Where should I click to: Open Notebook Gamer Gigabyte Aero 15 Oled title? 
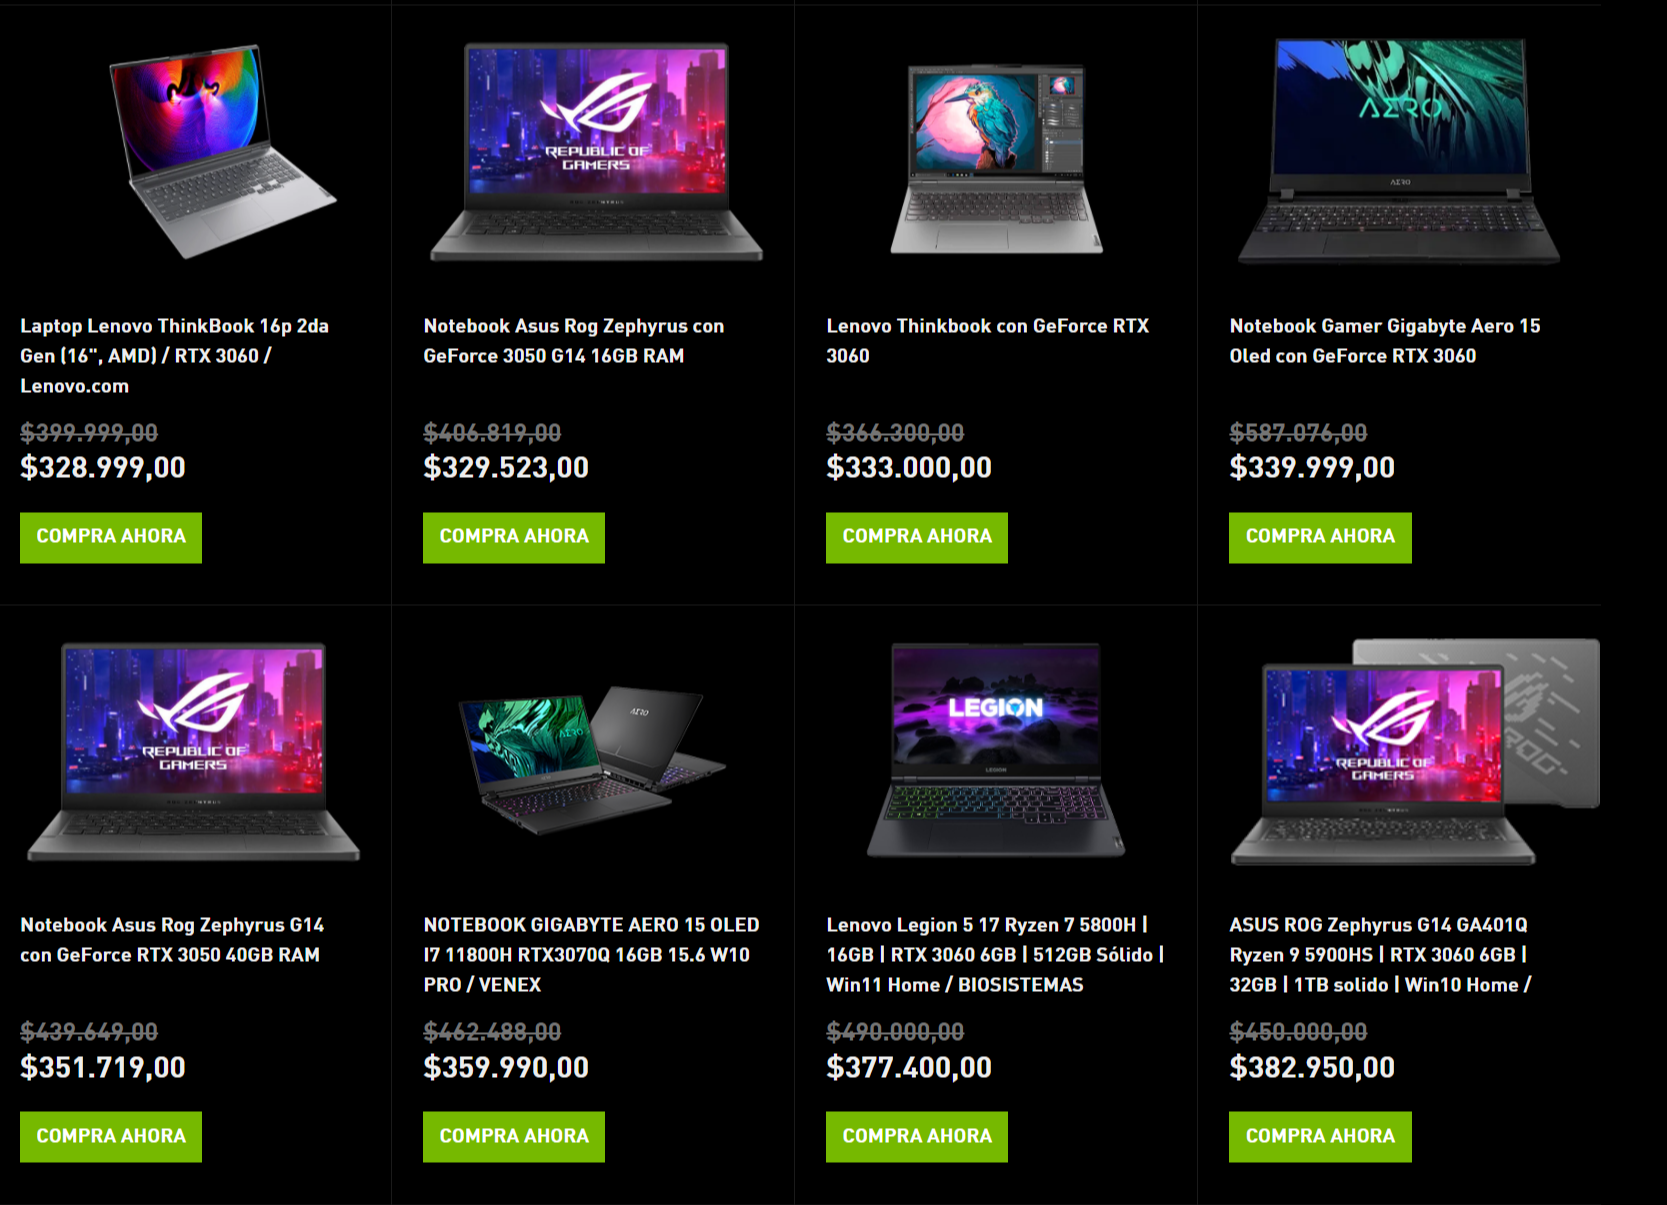point(1385,340)
